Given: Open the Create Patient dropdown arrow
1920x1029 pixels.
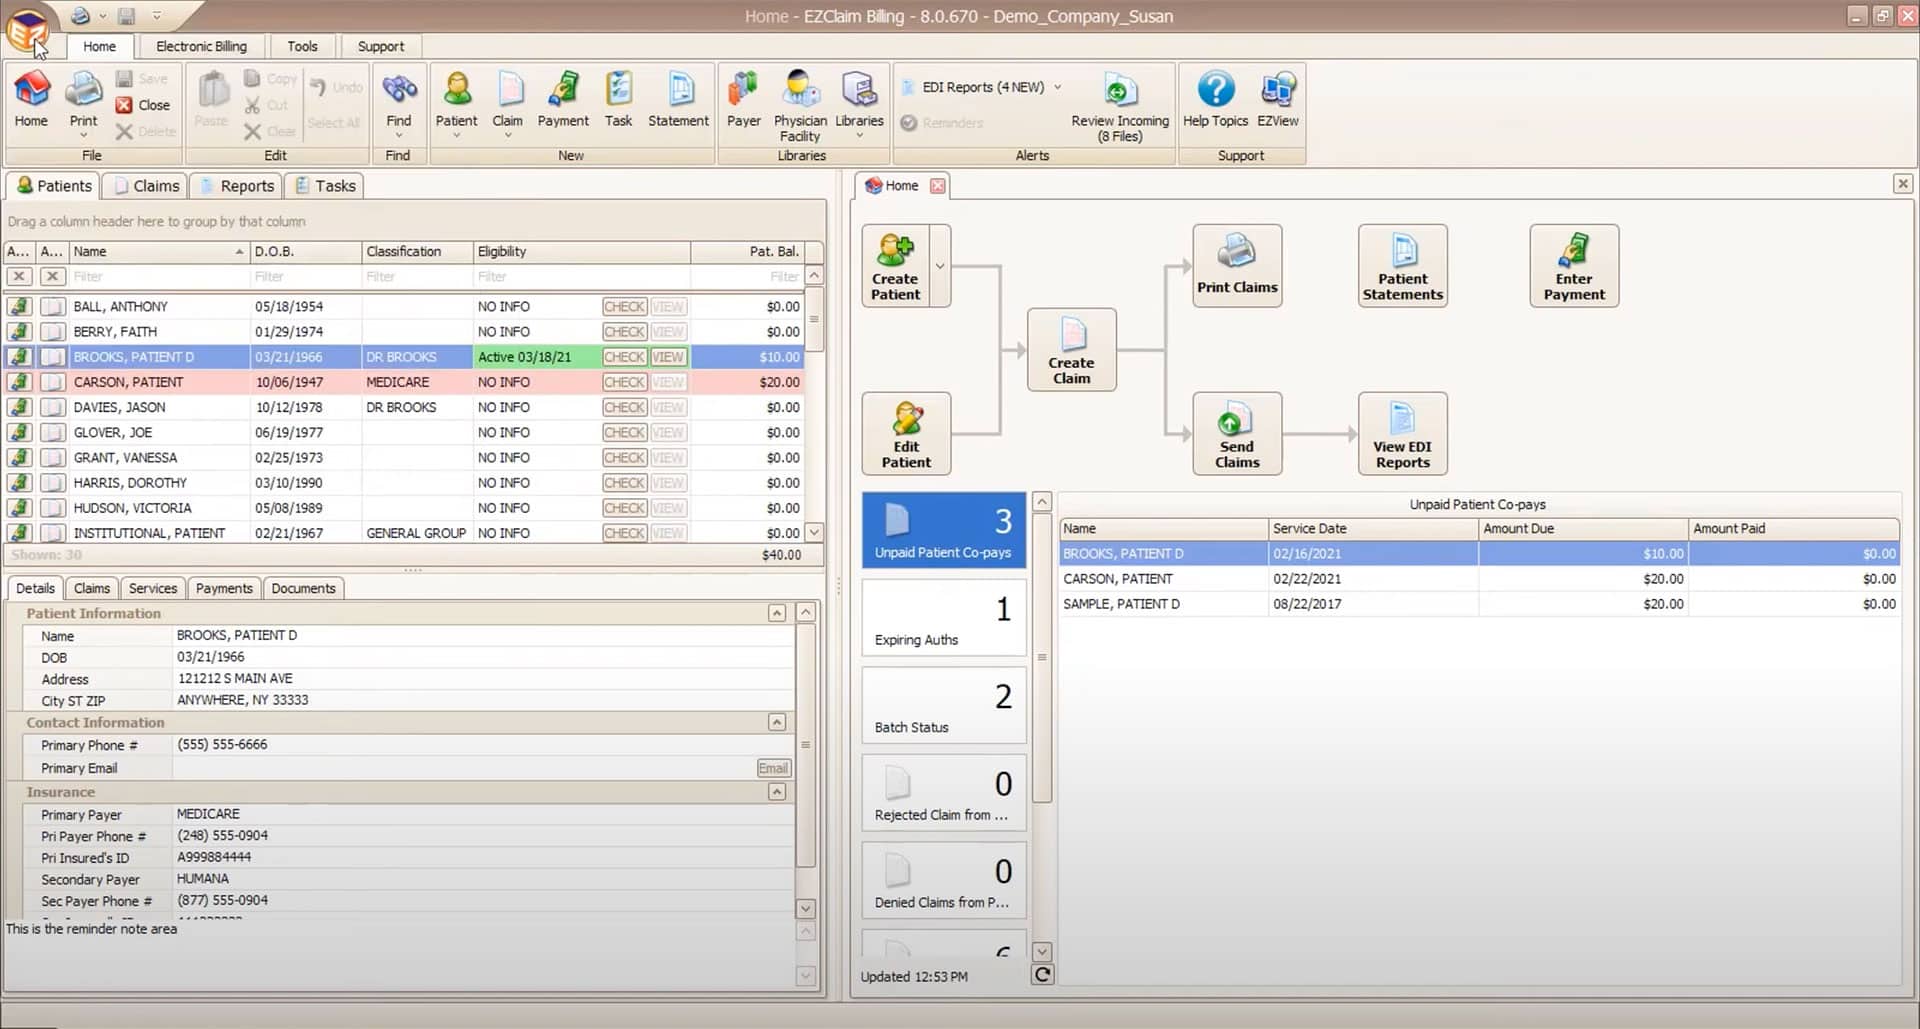Looking at the screenshot, I should (940, 266).
